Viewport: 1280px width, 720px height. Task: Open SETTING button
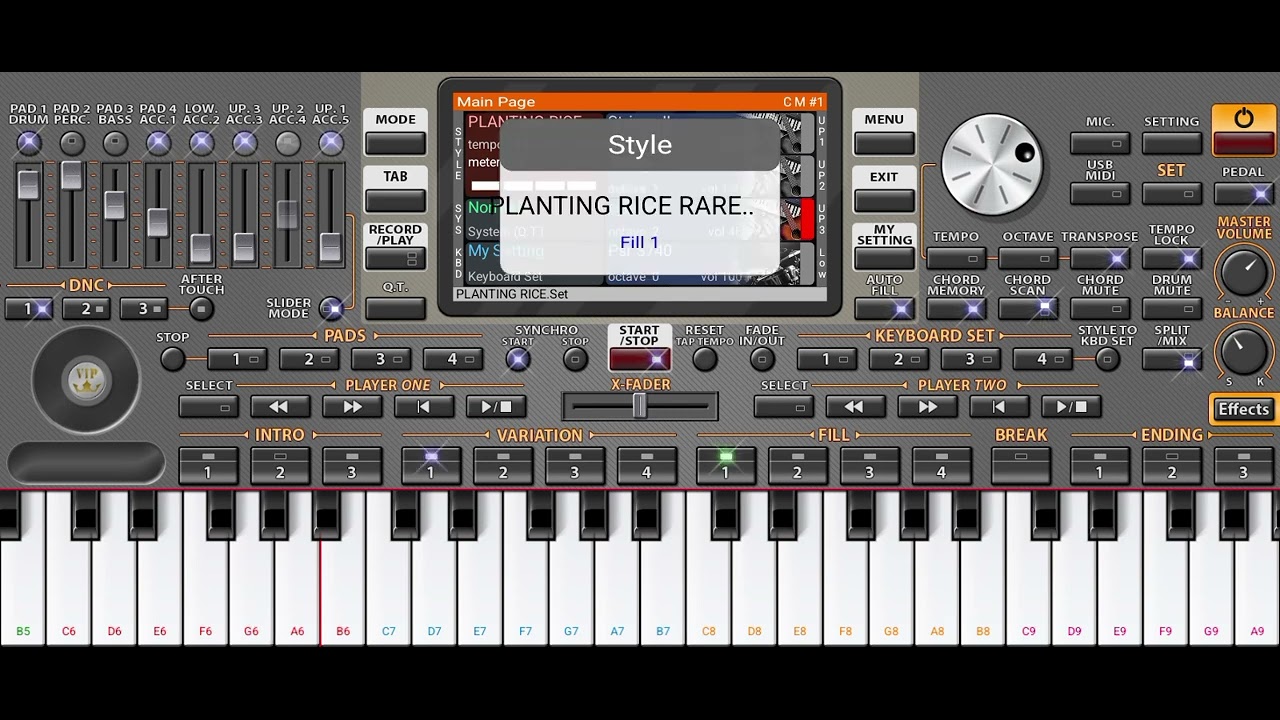(x=1172, y=143)
